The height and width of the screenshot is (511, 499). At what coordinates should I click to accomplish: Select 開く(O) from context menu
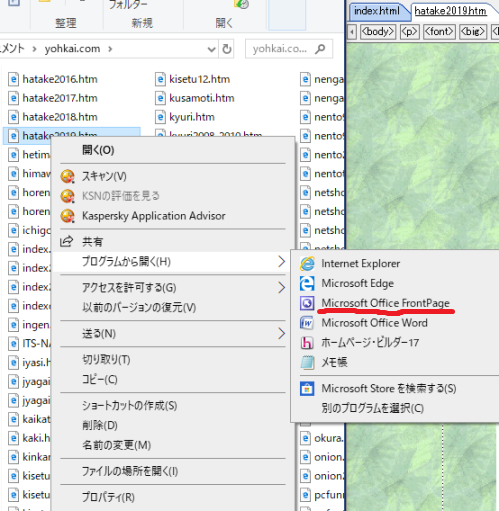[98, 150]
